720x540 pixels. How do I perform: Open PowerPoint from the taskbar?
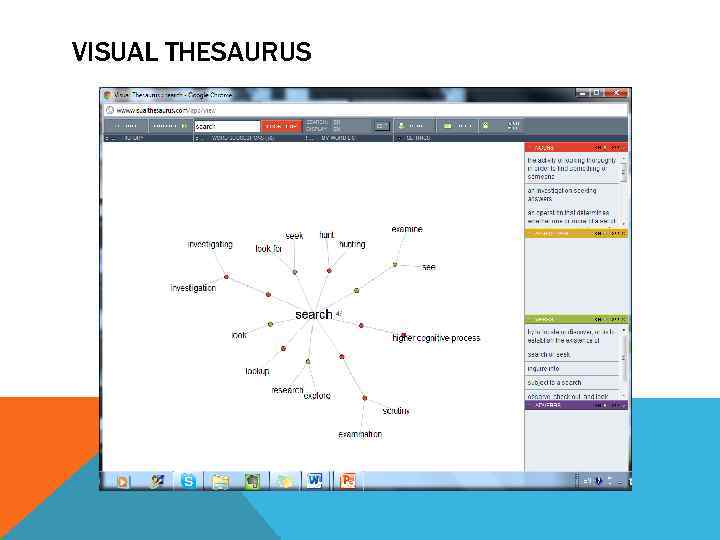(x=347, y=481)
